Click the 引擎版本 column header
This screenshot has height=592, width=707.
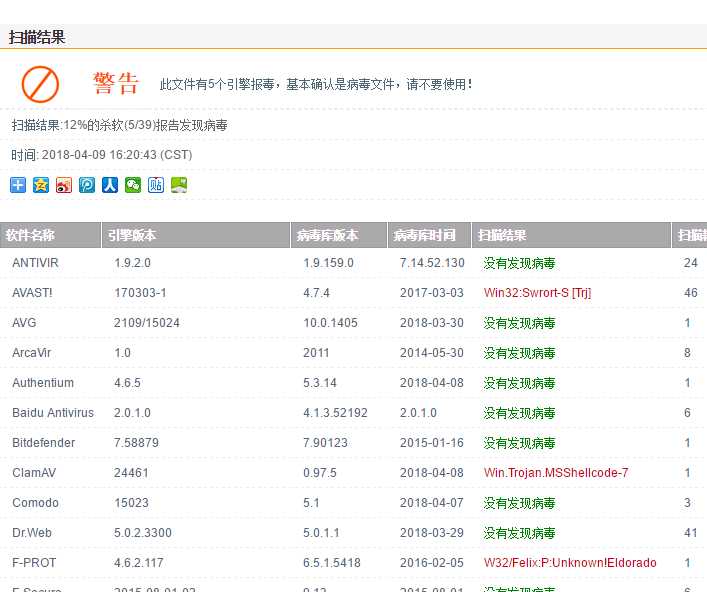132,236
